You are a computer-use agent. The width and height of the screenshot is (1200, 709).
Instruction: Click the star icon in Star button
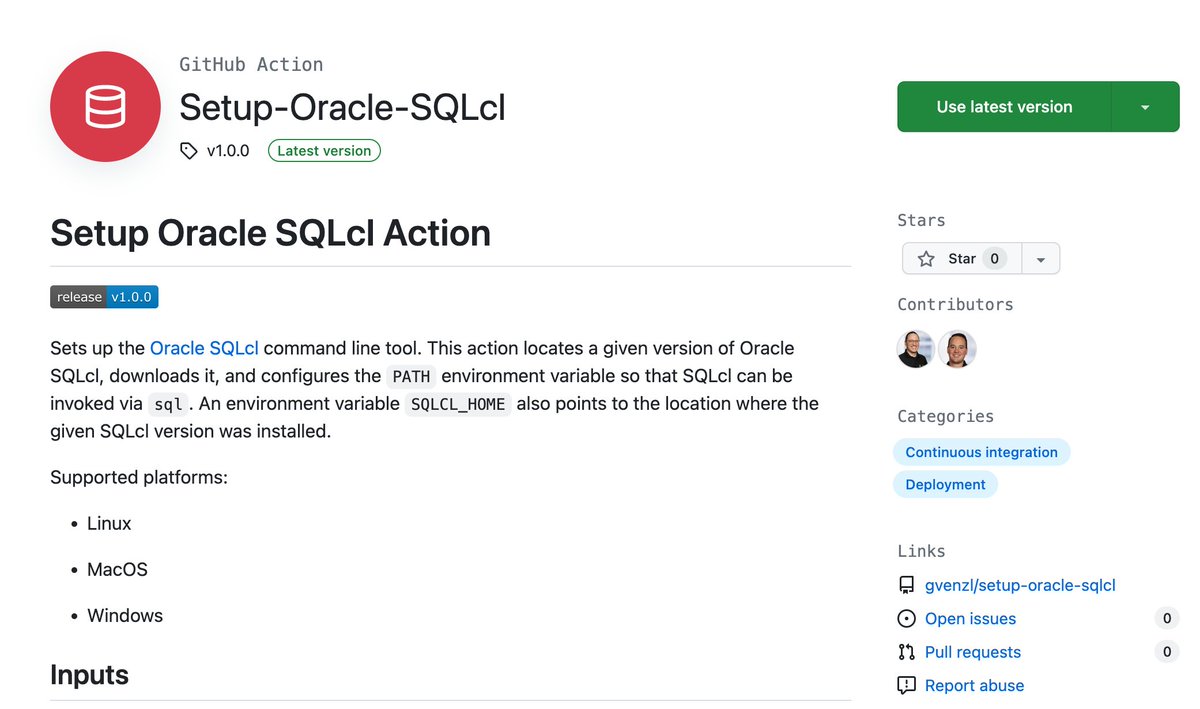point(926,259)
